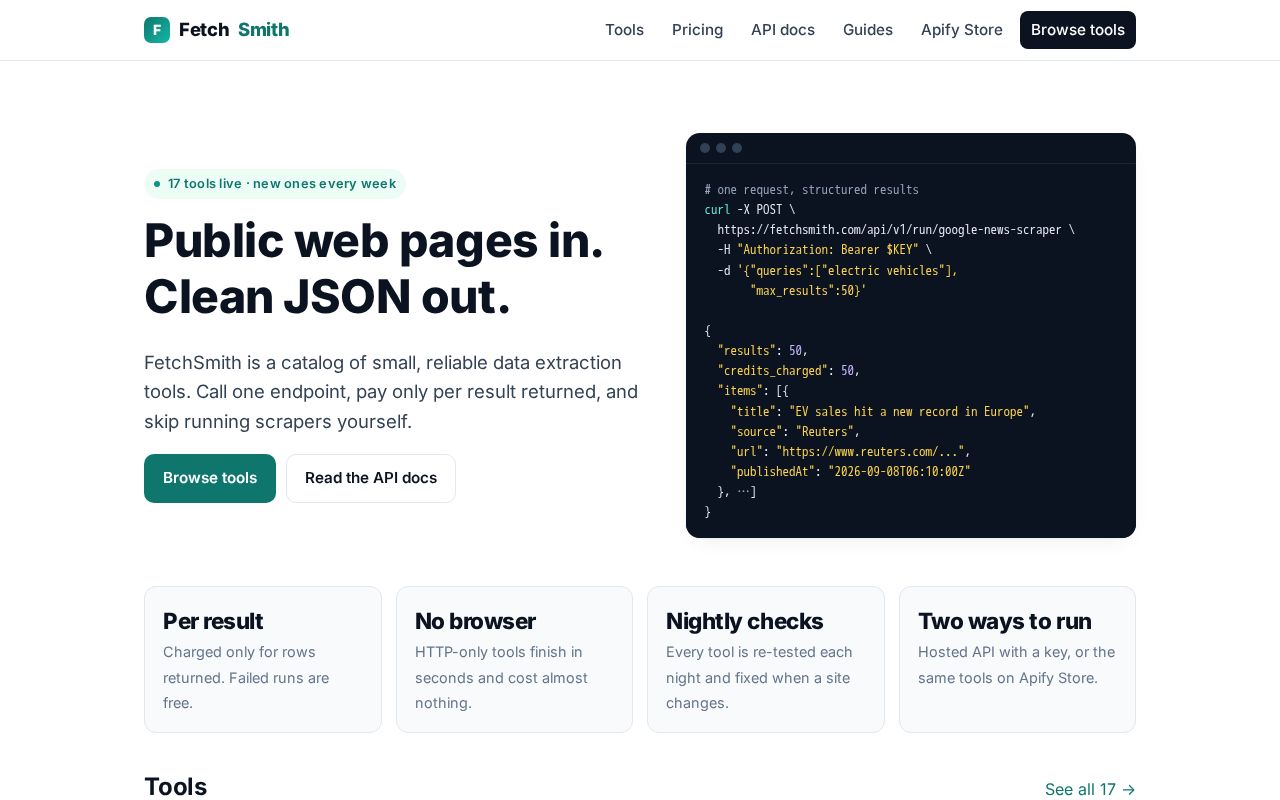Click the 'Tools' section heading above the cards' end
The width and height of the screenshot is (1280, 800).
(x=175, y=787)
